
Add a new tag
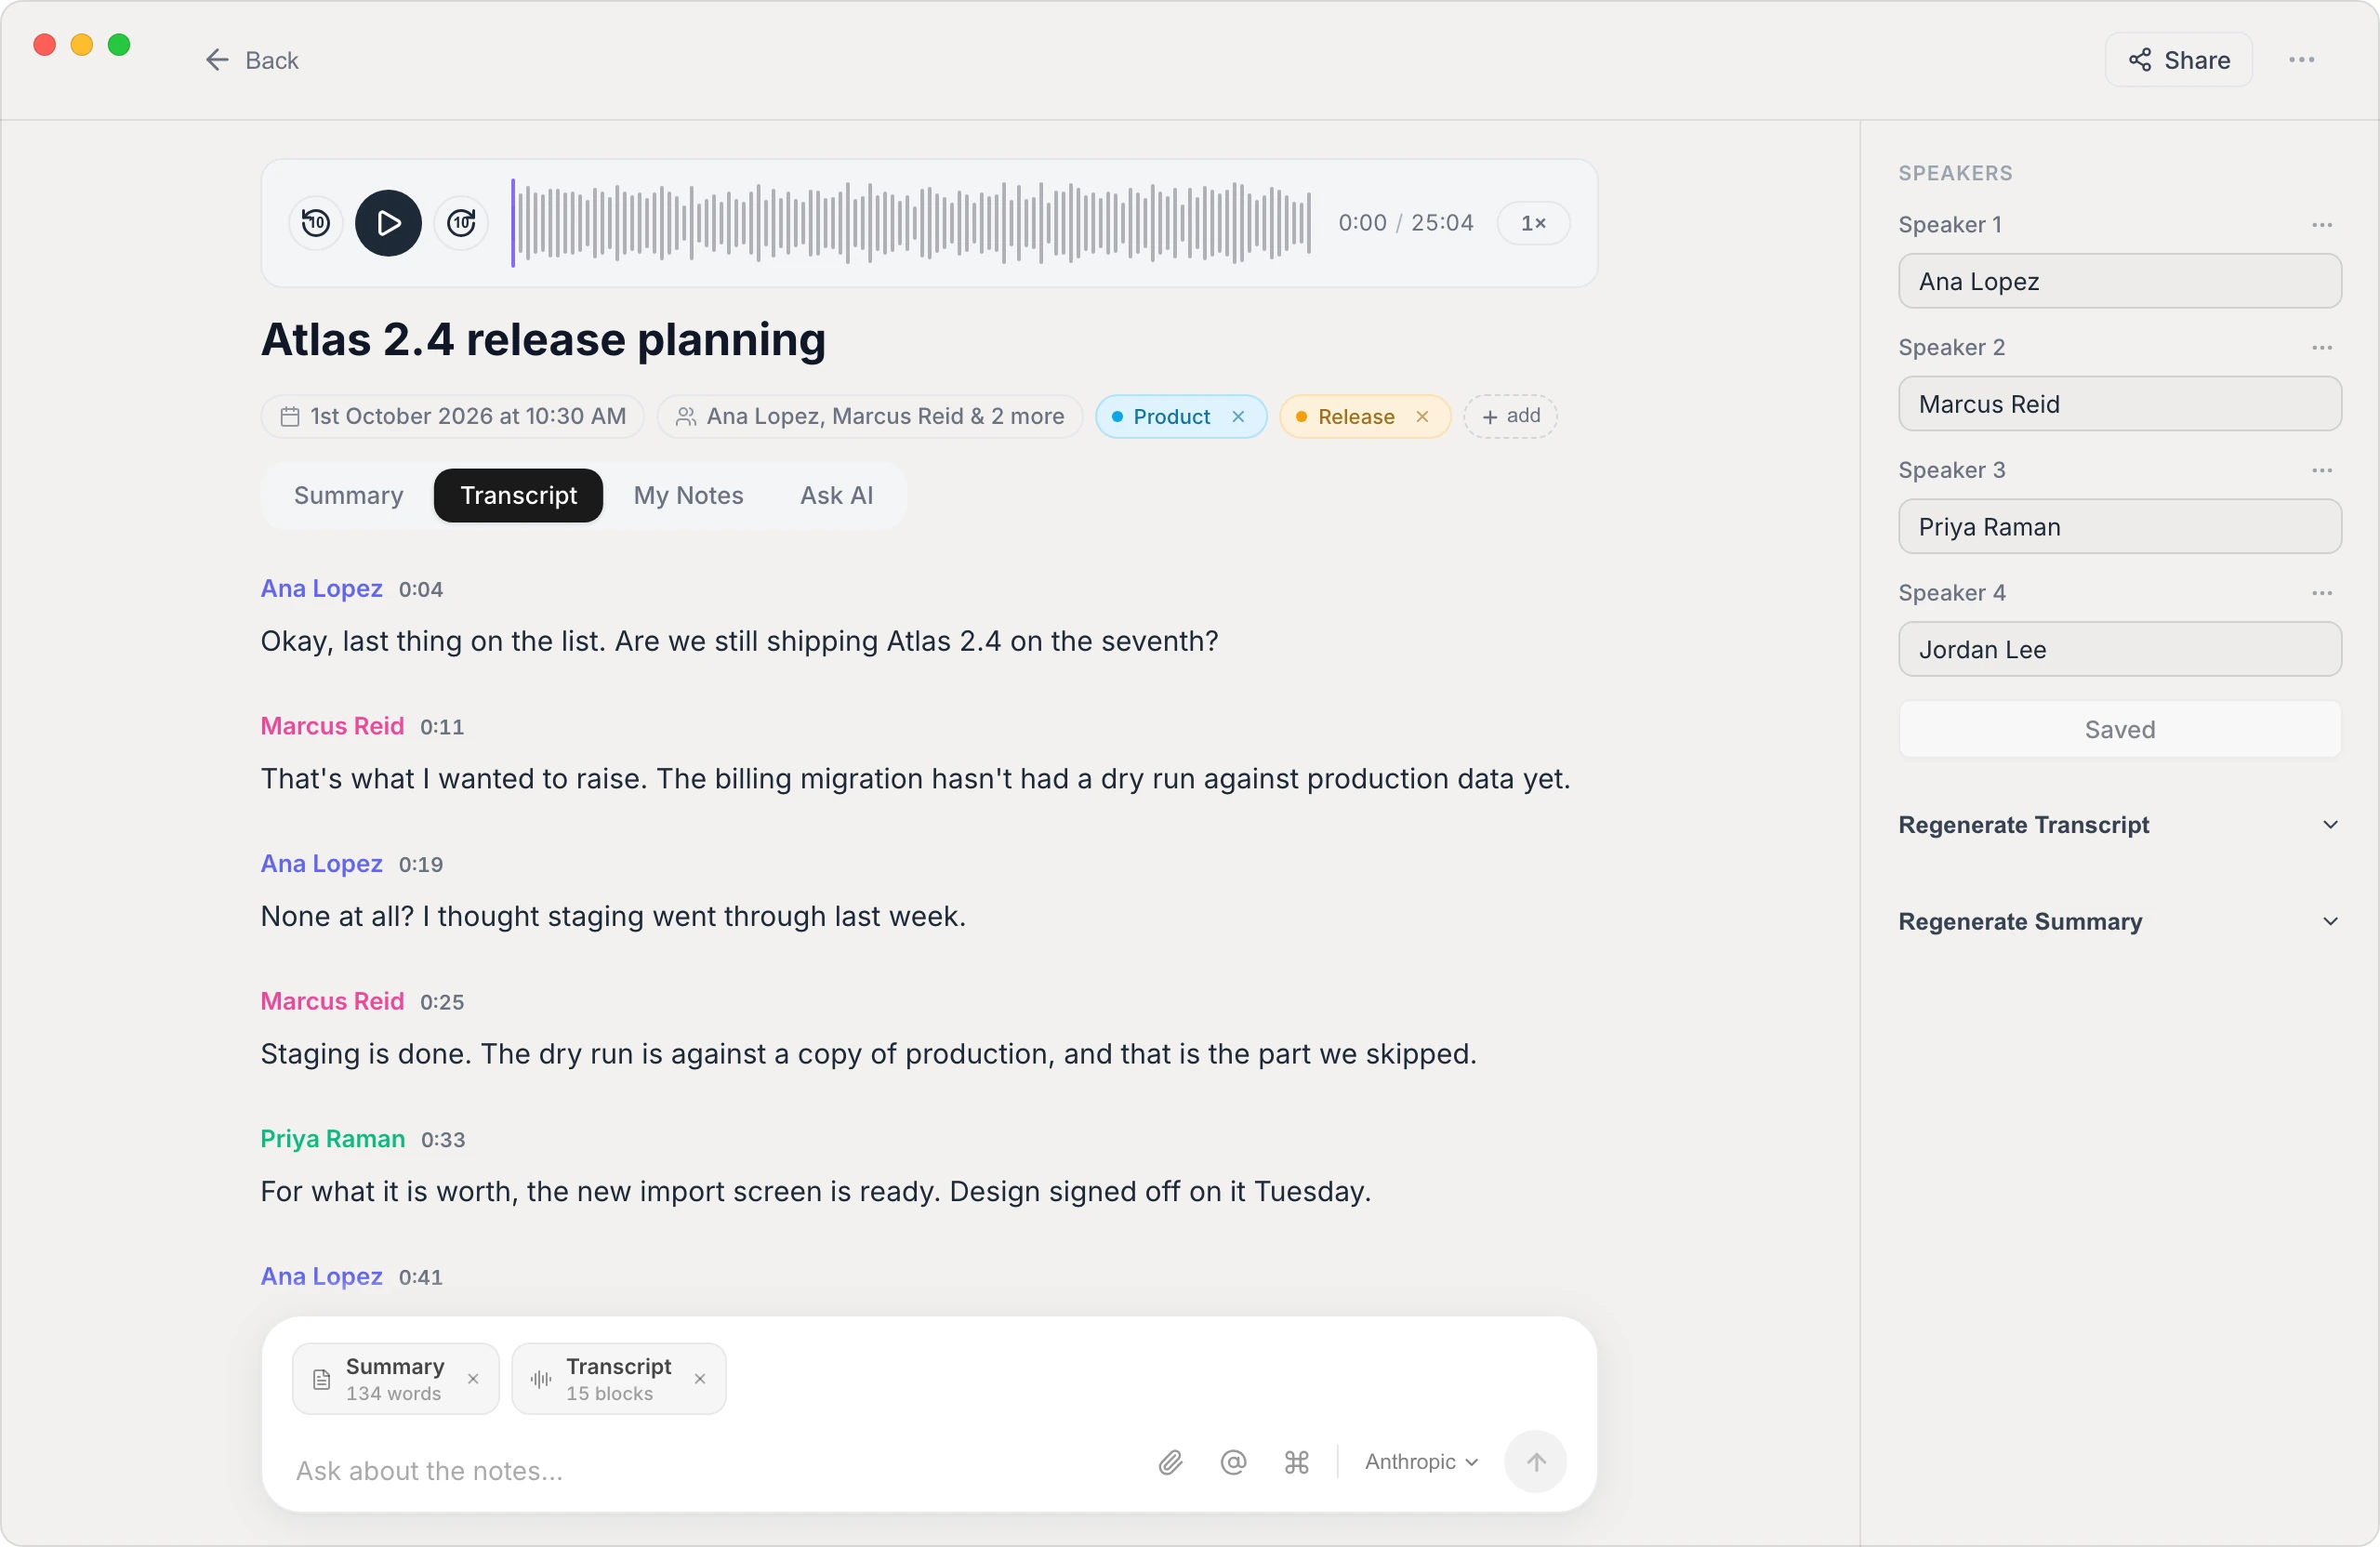click(1510, 416)
